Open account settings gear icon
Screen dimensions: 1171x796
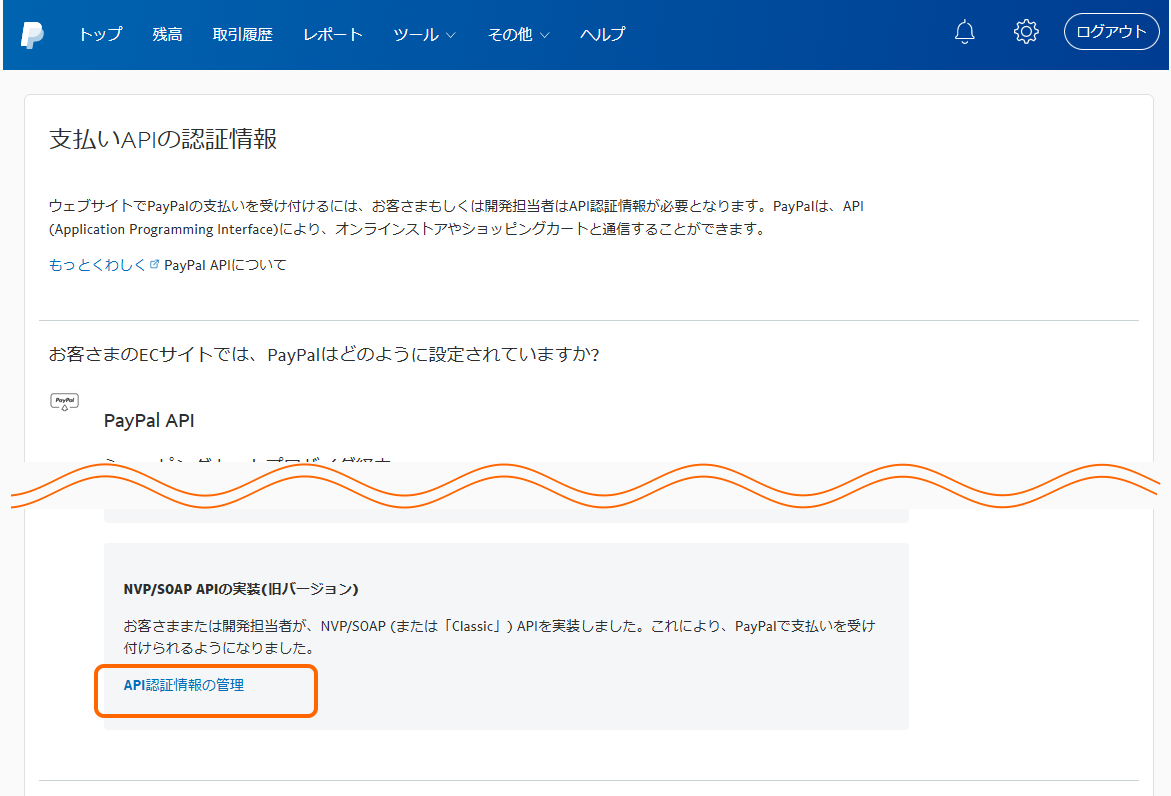[1025, 32]
